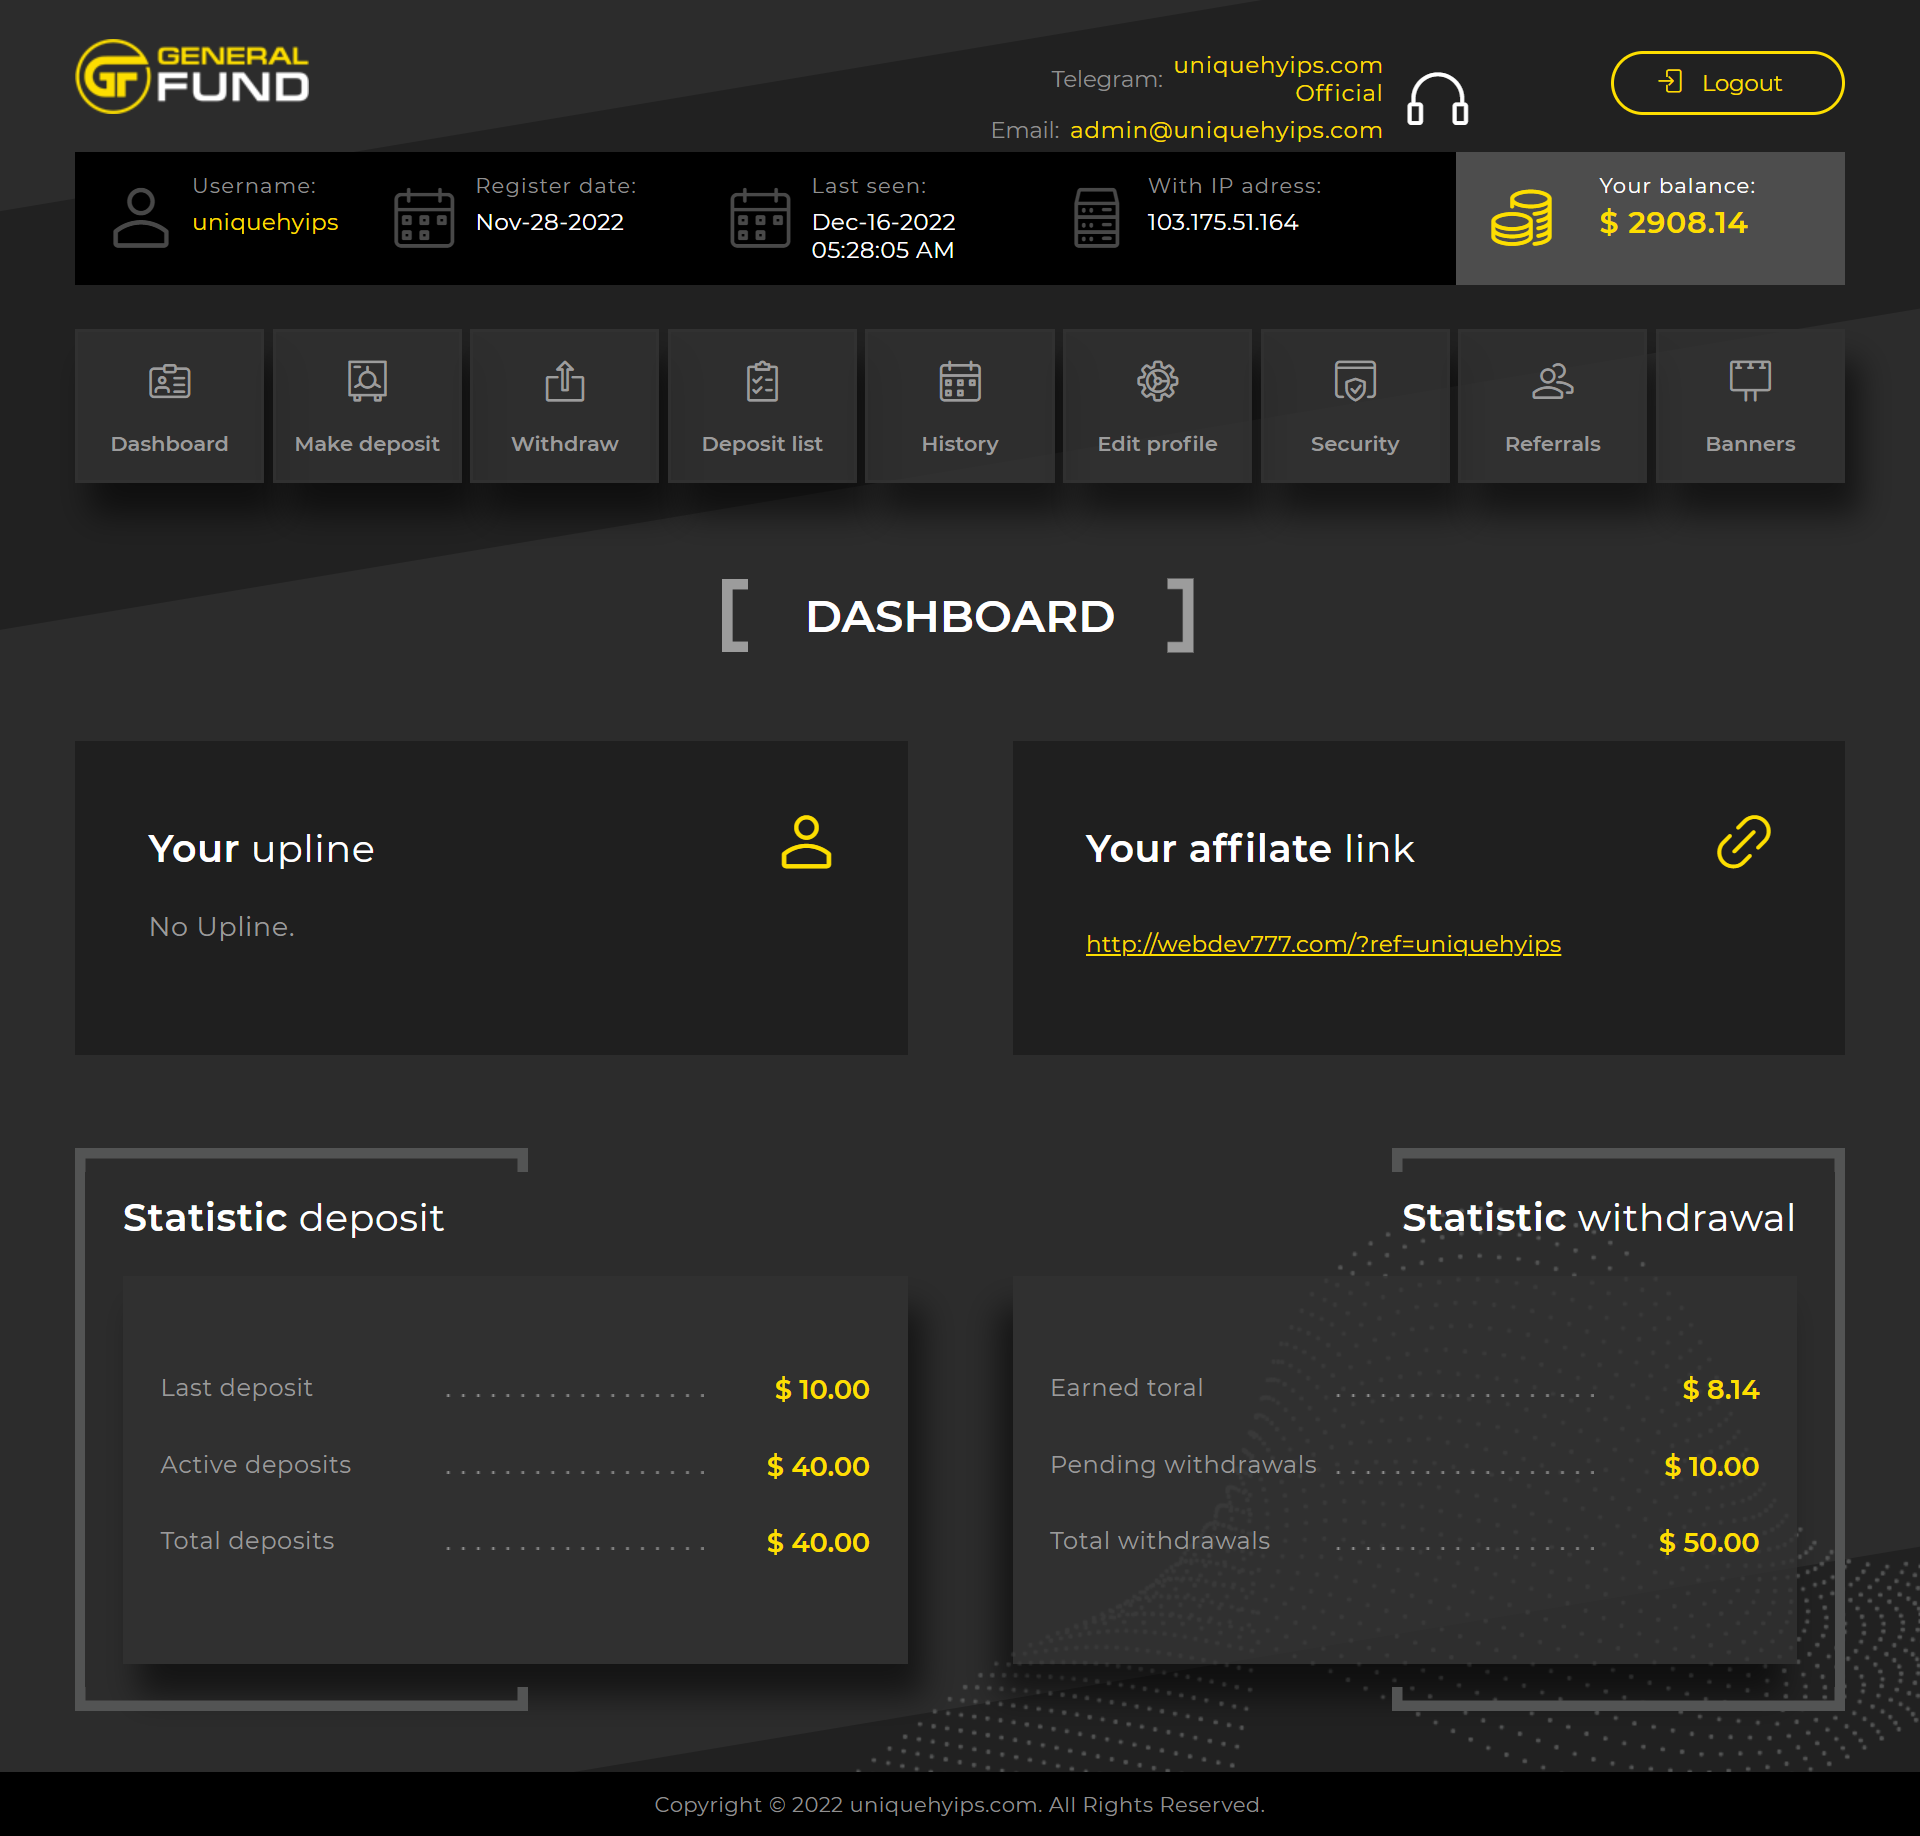Go to the Withdraw menu tile
Image resolution: width=1920 pixels, height=1836 pixels.
564,406
